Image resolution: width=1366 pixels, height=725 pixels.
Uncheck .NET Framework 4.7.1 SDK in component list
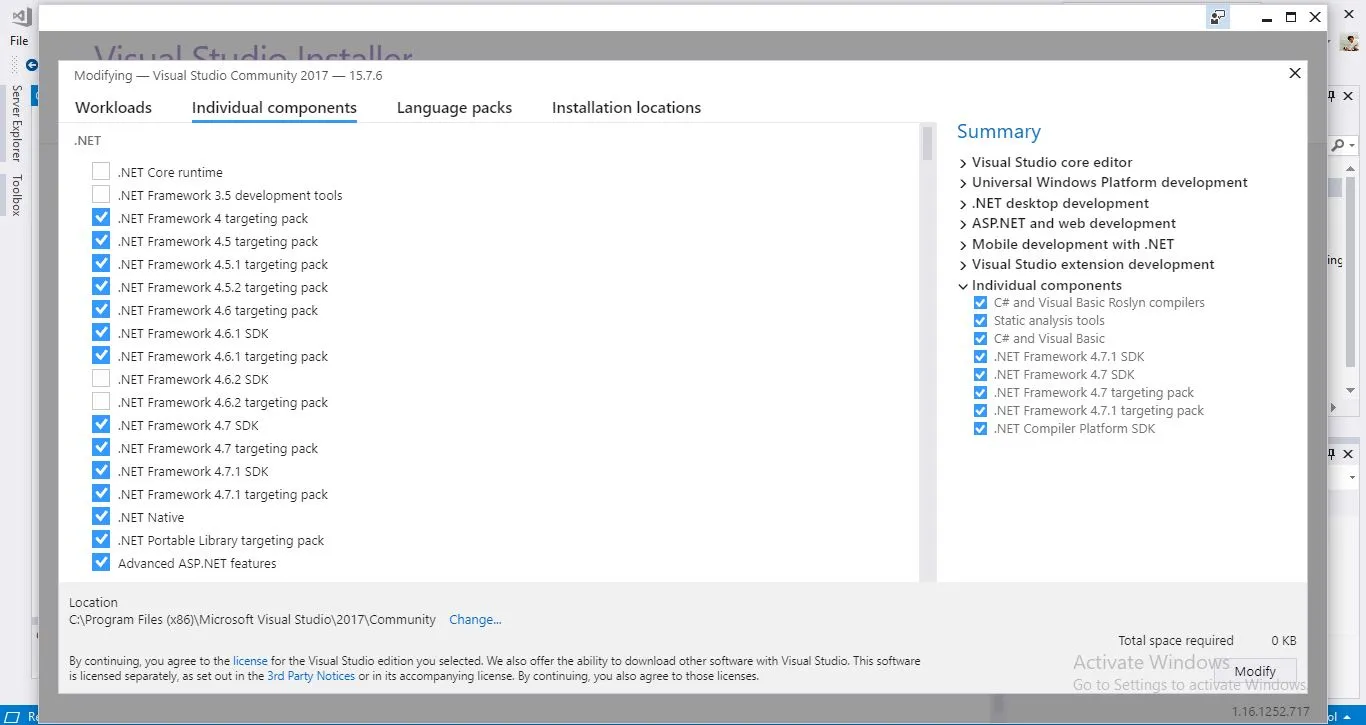pos(101,471)
